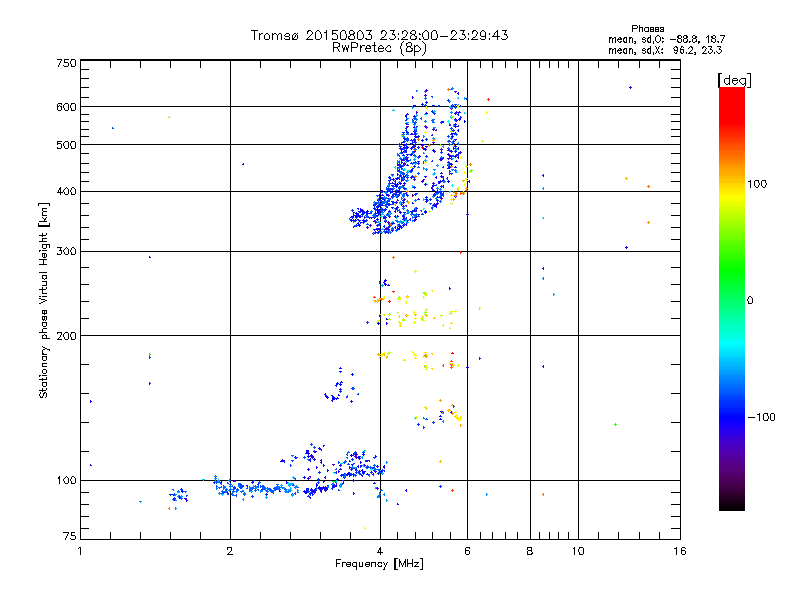The height and width of the screenshot is (600, 800).
Task: Click the x-axis tick label '4'
Action: [x=380, y=551]
